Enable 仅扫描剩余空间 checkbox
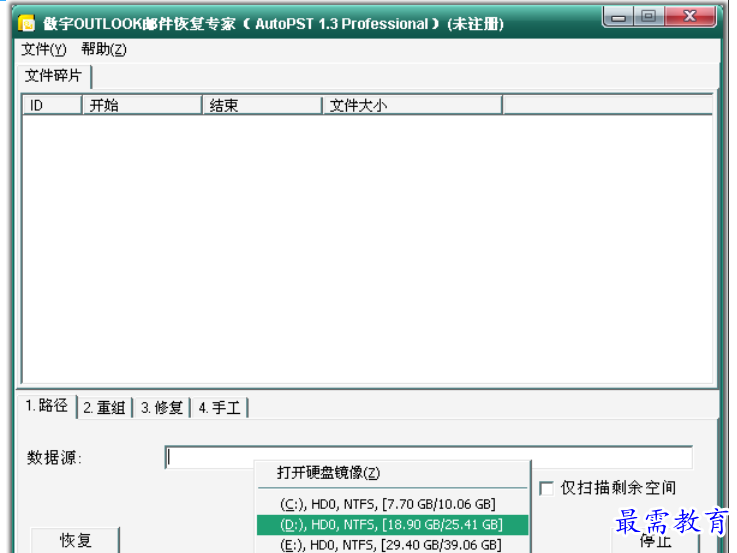737x553 pixels. pyautogui.click(x=546, y=488)
